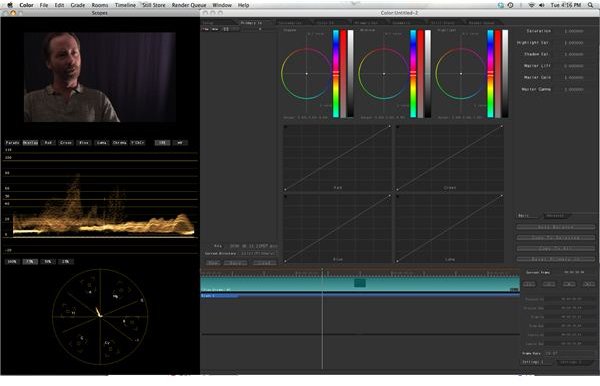Show only the Green waveform channel
Image resolution: width=600 pixels, height=386 pixels.
click(66, 143)
